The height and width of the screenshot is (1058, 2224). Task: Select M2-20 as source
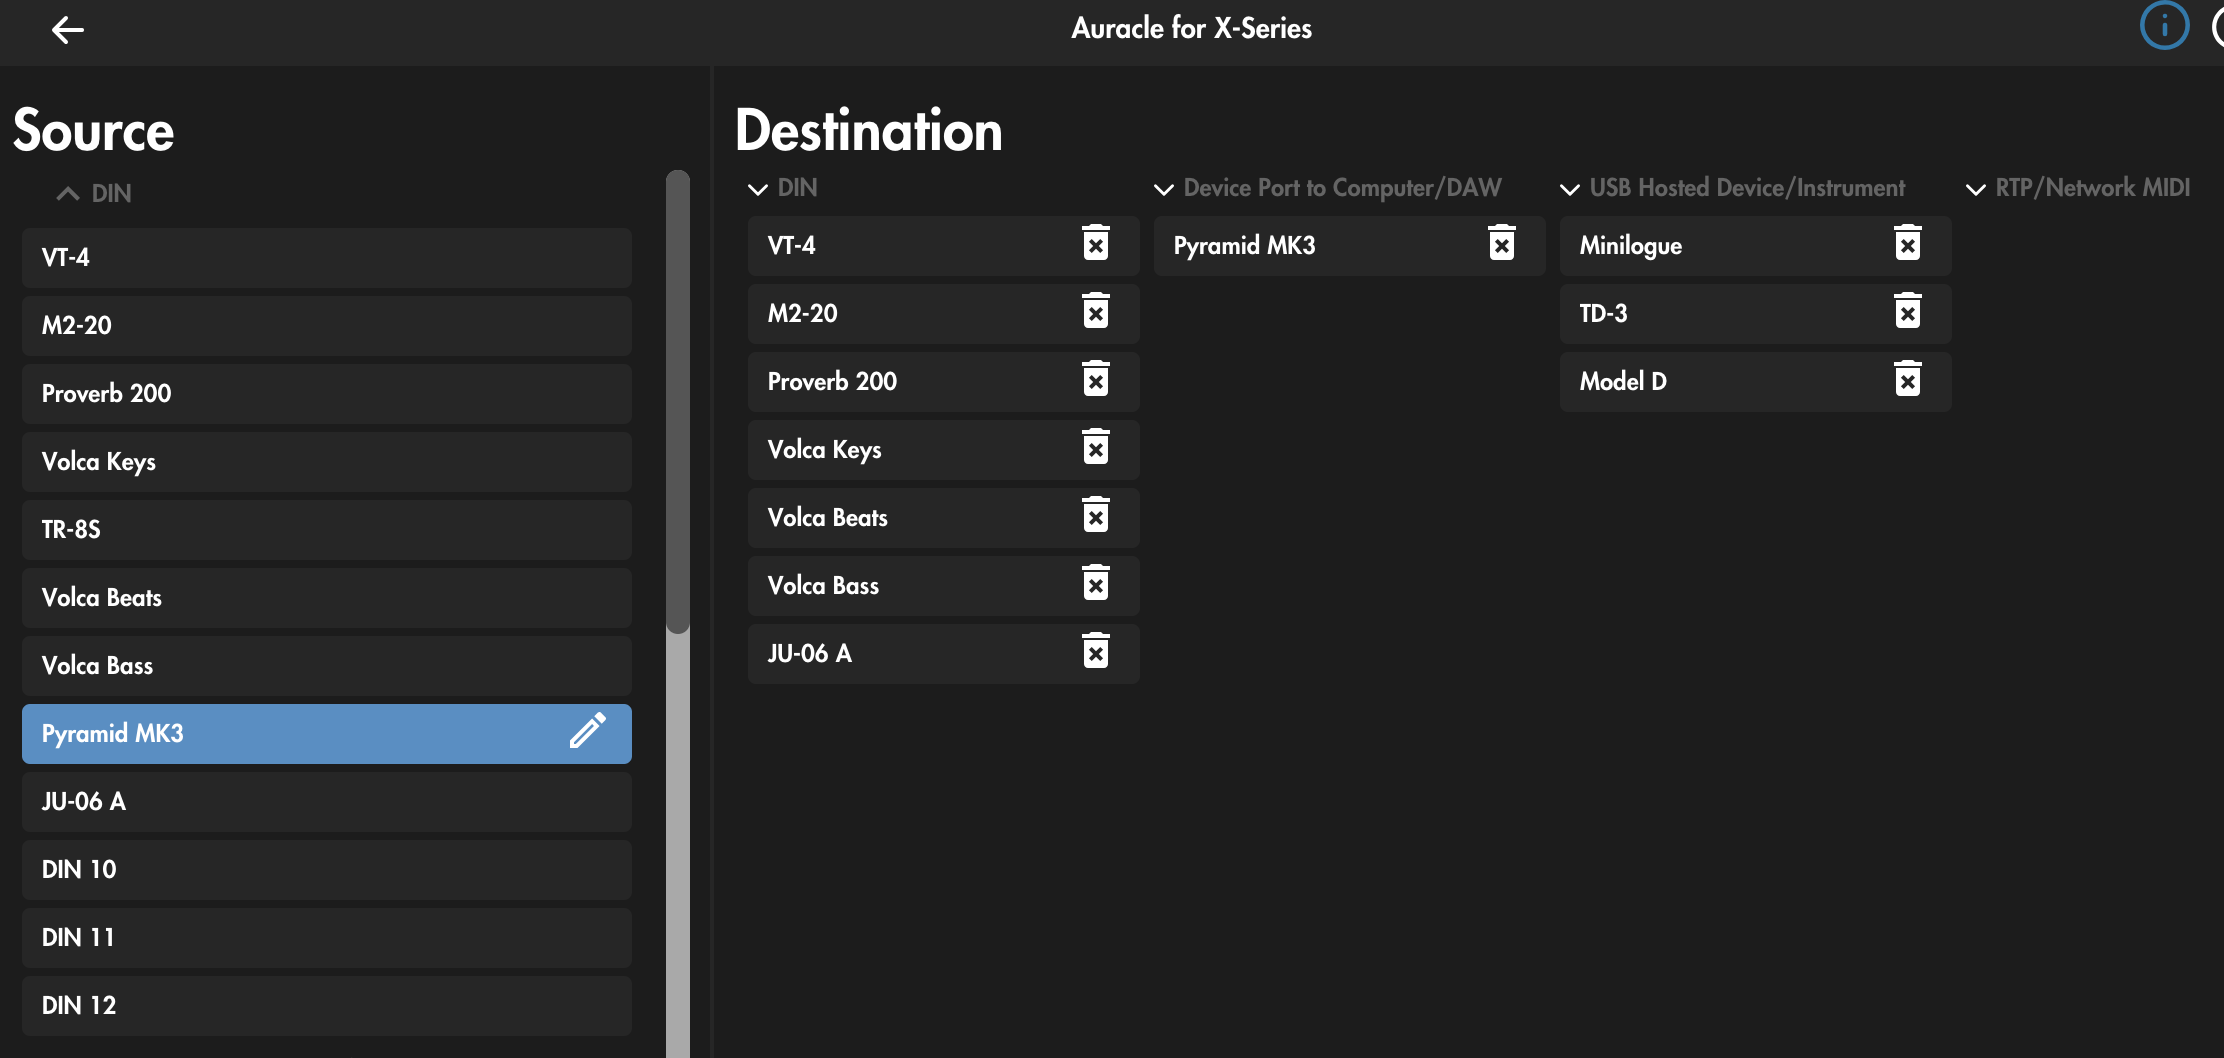pos(327,326)
